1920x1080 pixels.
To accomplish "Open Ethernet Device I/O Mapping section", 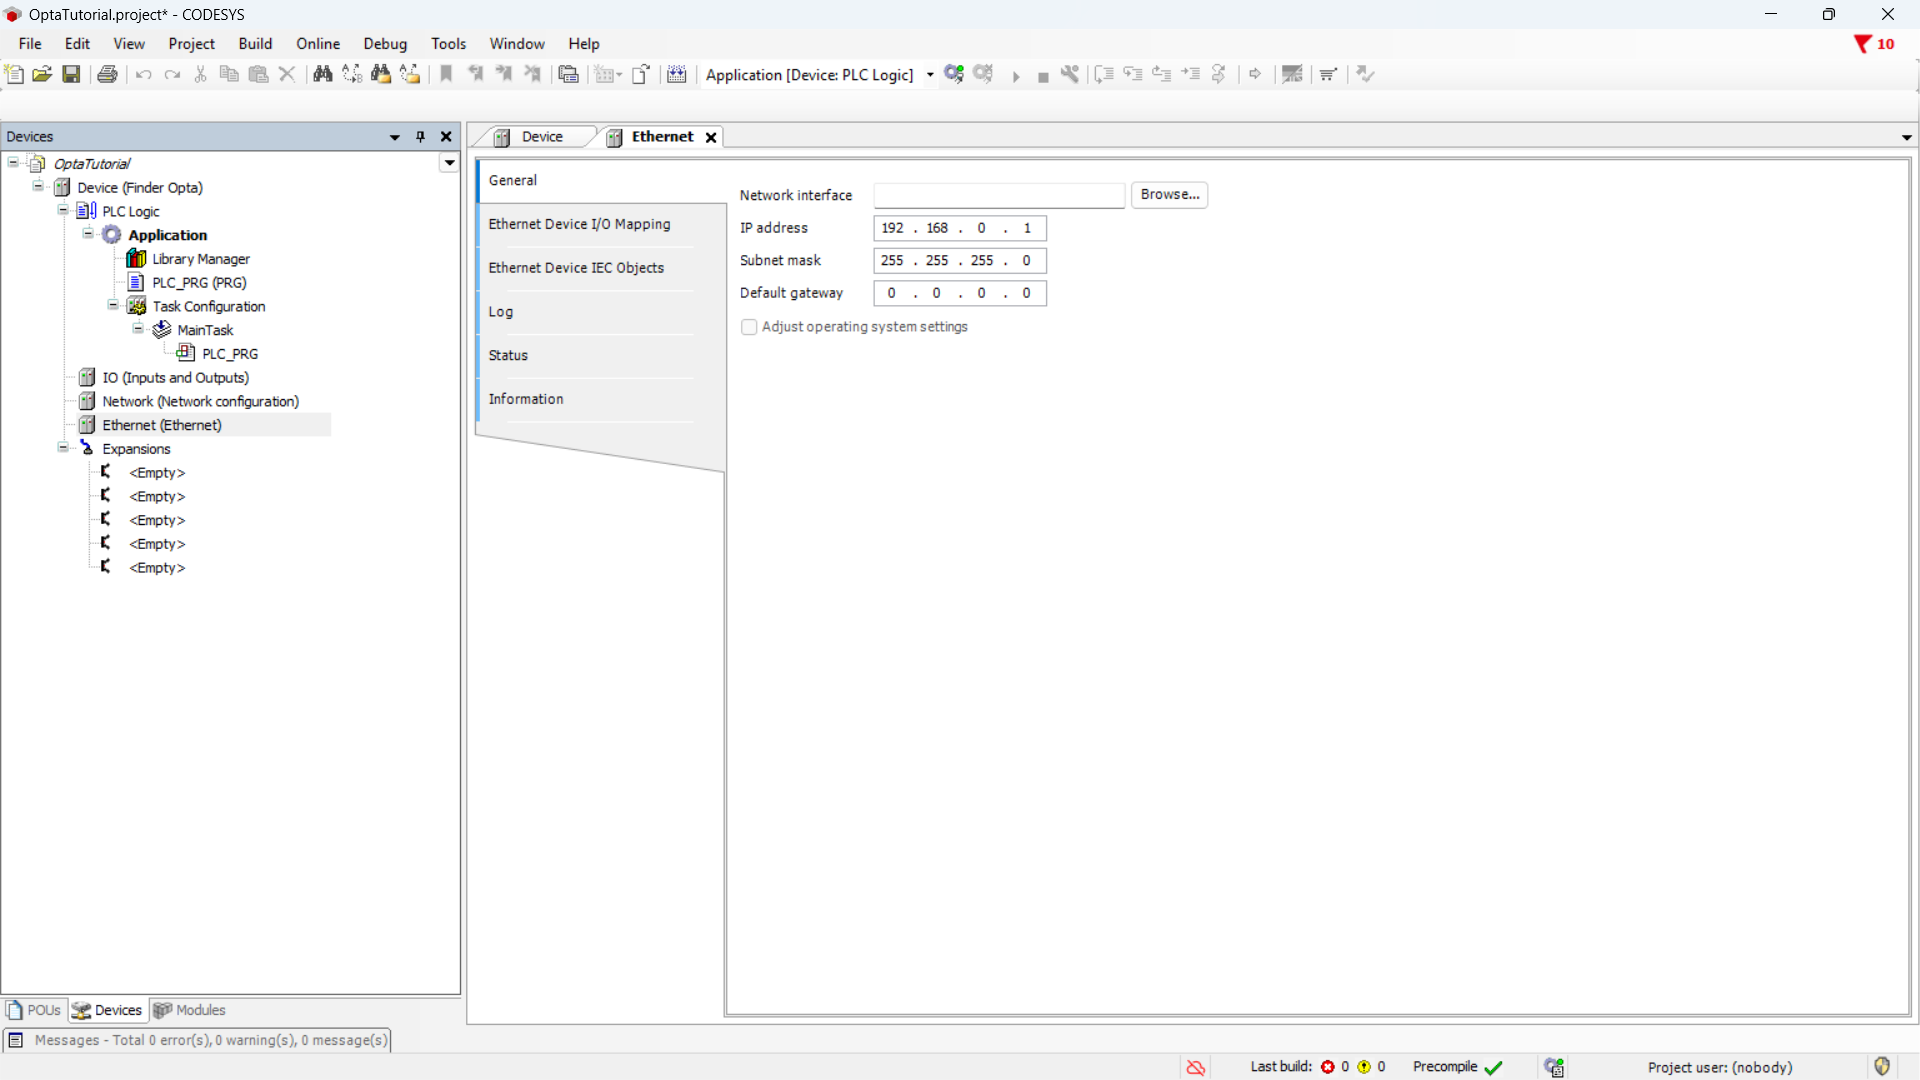I will point(579,224).
